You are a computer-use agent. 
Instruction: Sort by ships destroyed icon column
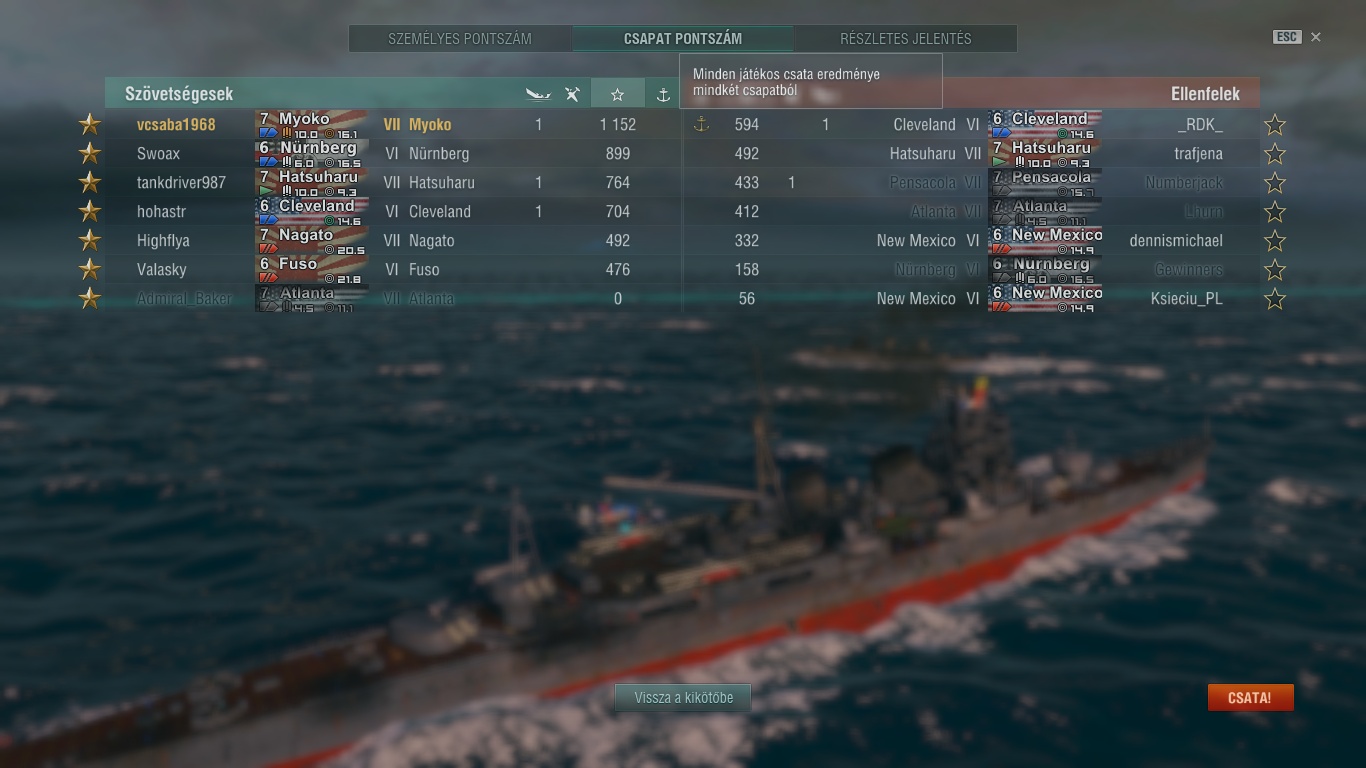point(538,94)
